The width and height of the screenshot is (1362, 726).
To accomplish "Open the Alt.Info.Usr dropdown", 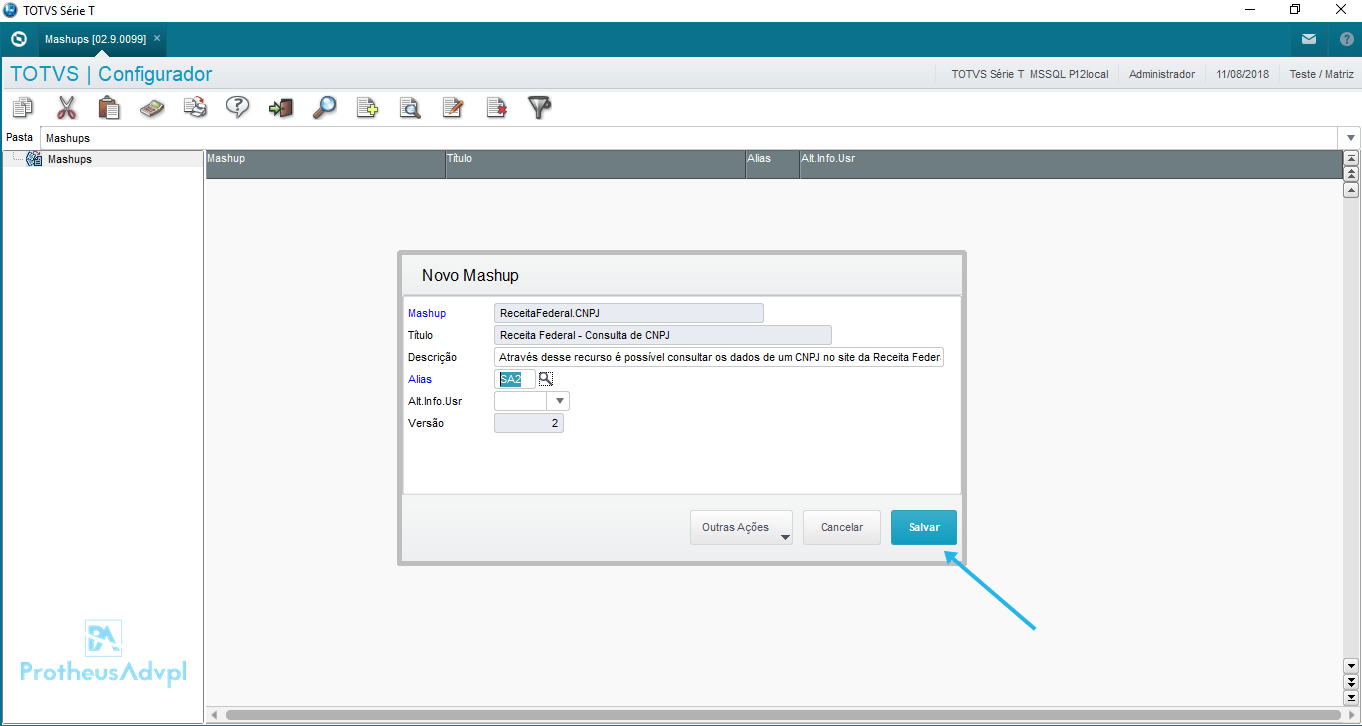I will coord(560,401).
